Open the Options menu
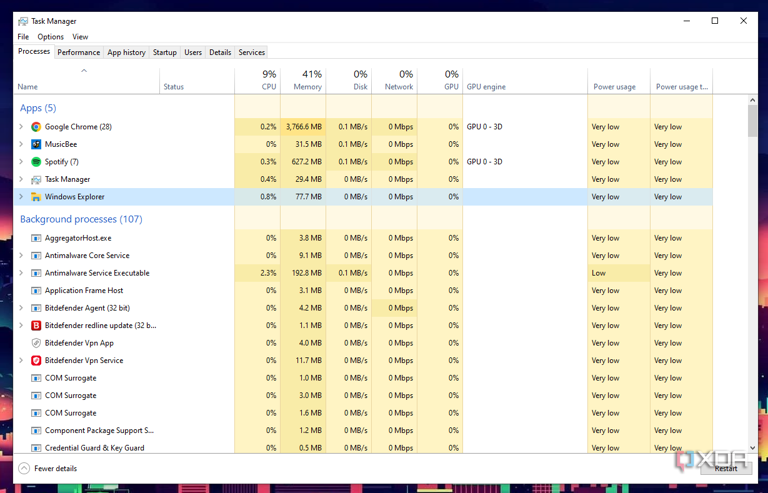The width and height of the screenshot is (768, 493). click(50, 37)
